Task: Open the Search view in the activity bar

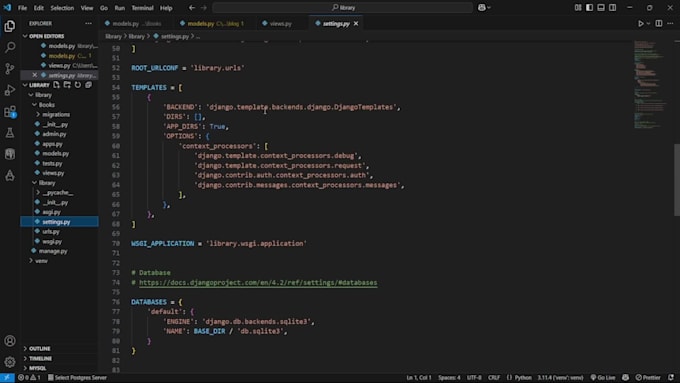Action: (10, 47)
